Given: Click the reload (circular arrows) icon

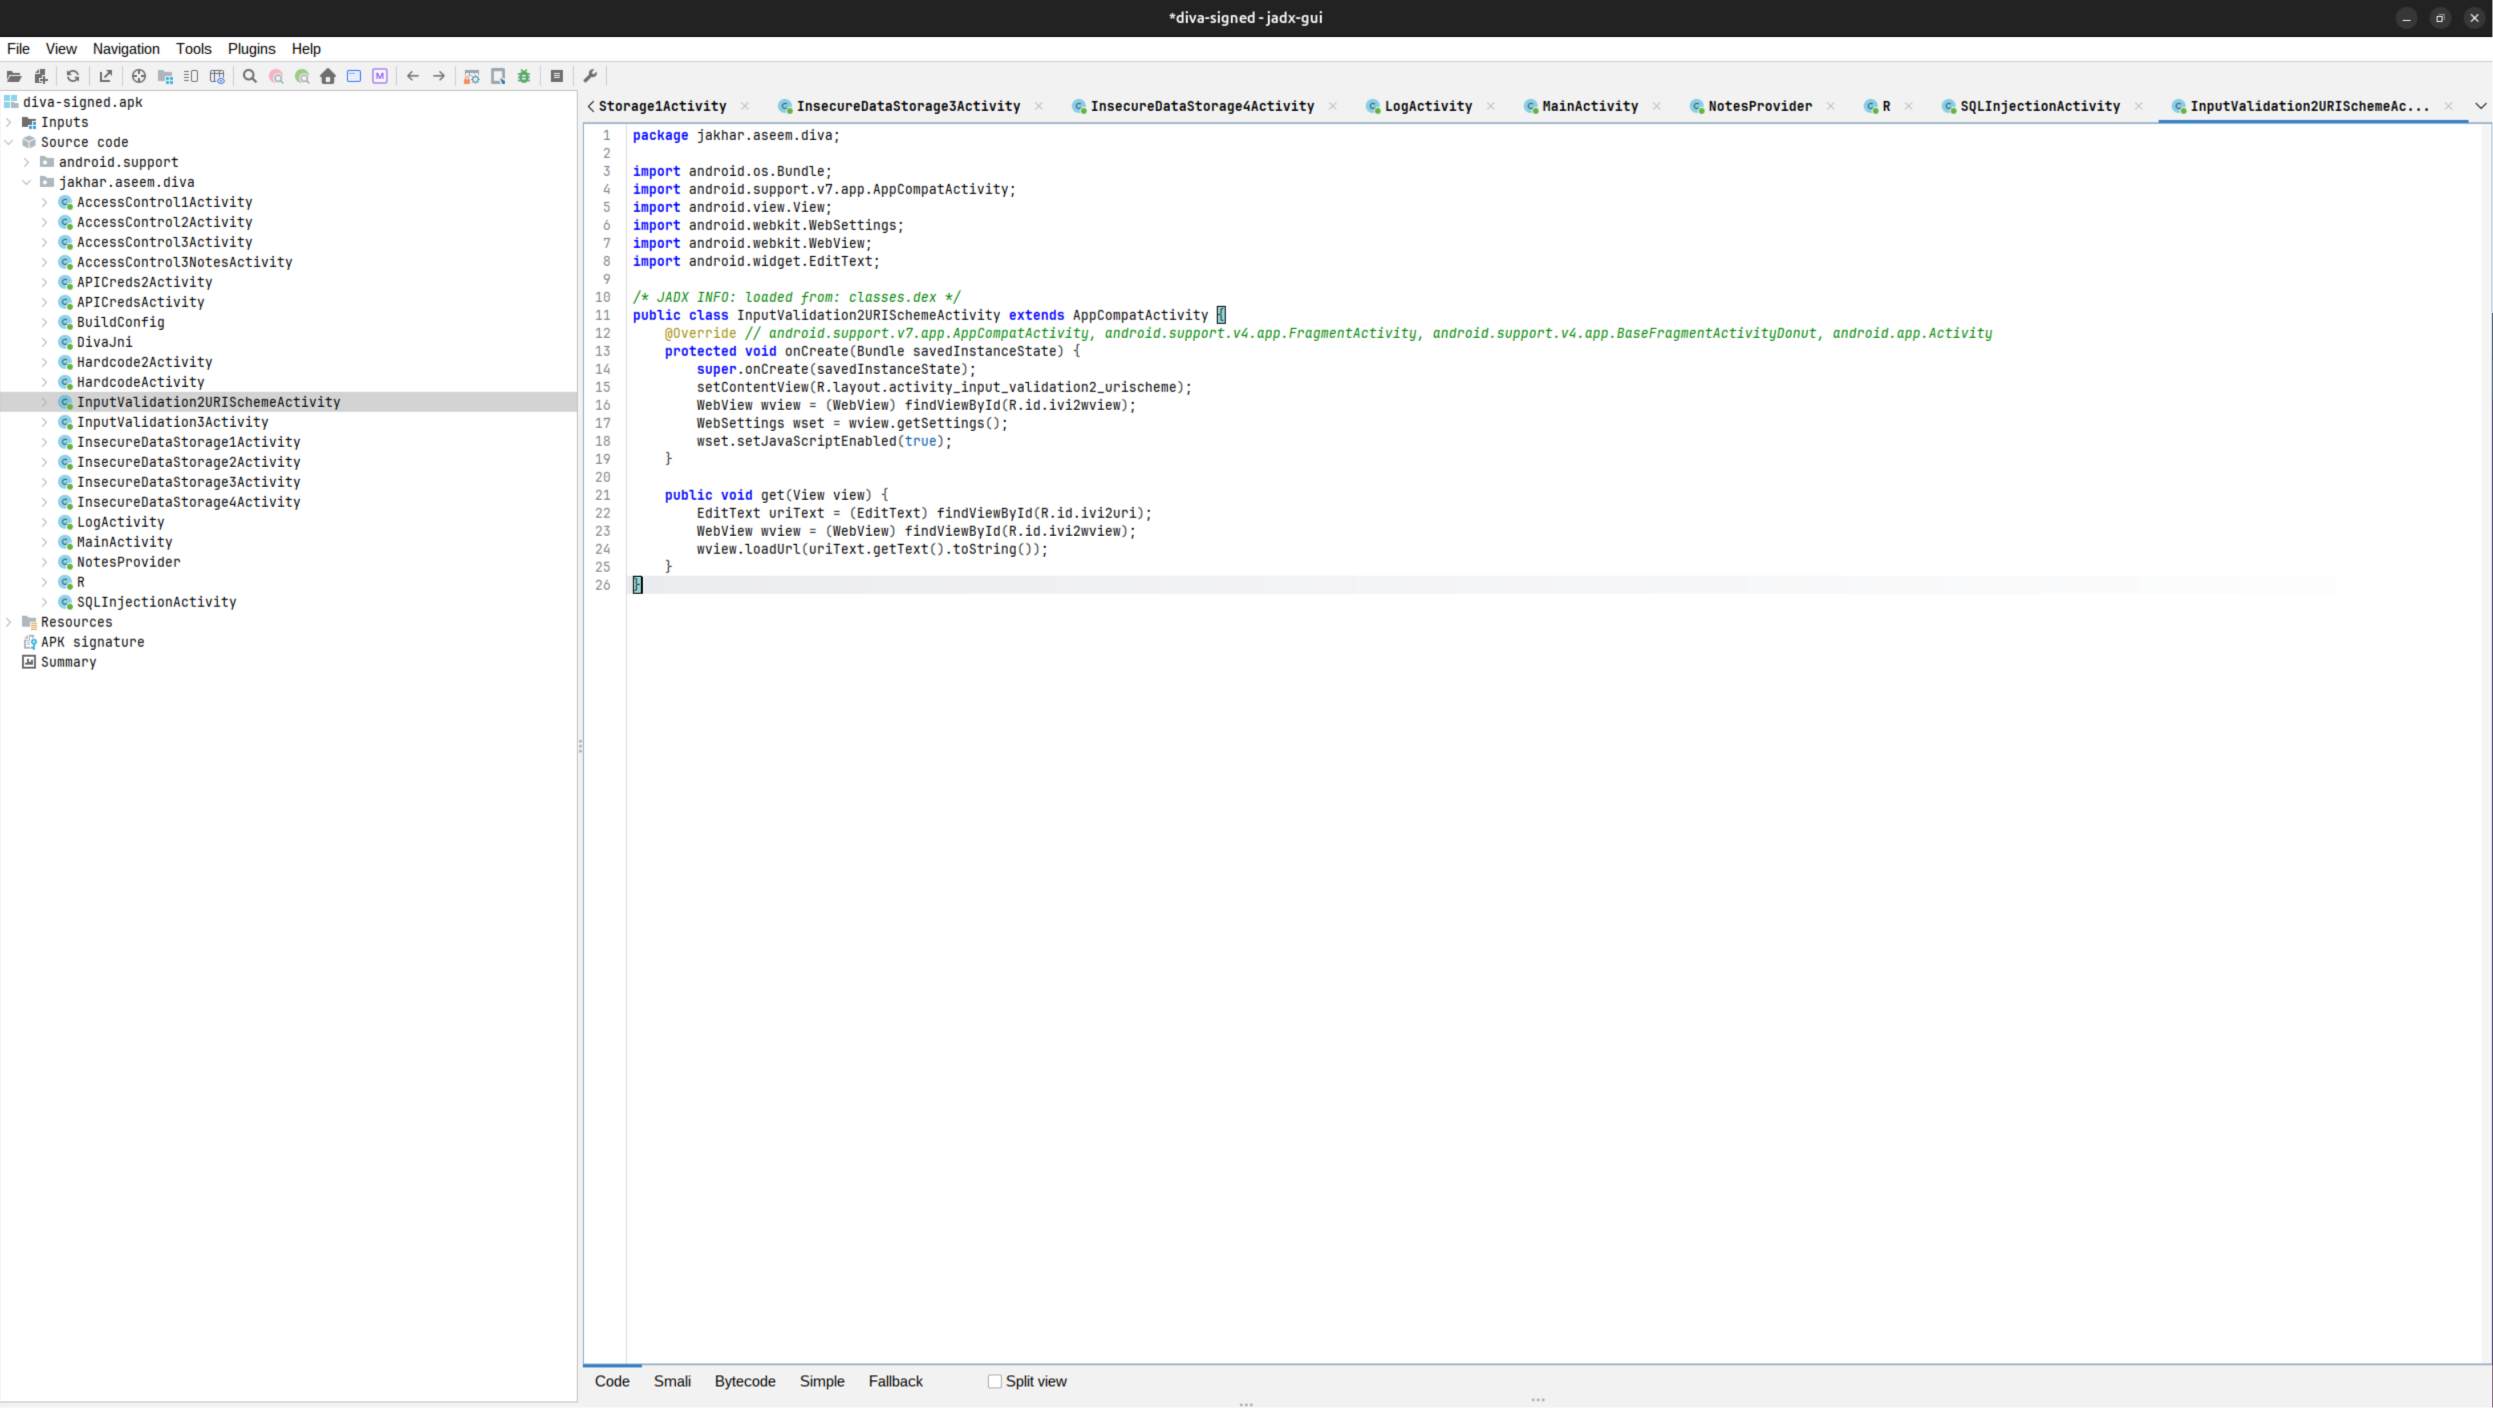Looking at the screenshot, I should pos(73,76).
